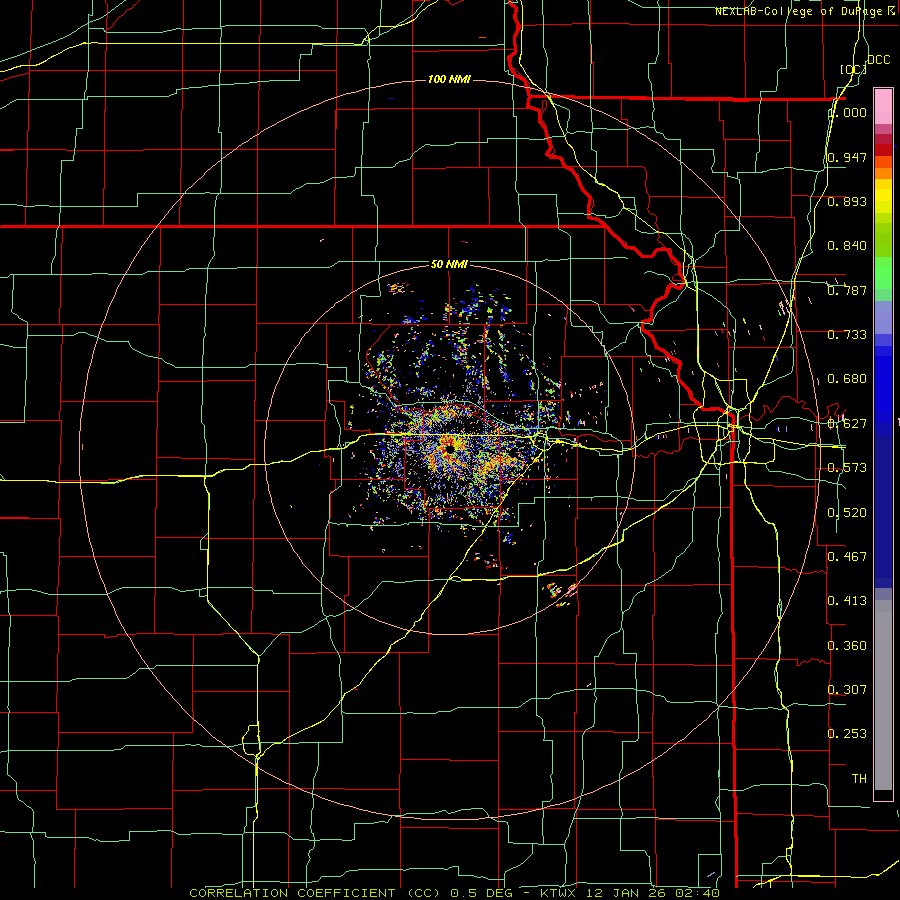Click the 0.573 value on the scale
This screenshot has width=900, height=900.
847,468
